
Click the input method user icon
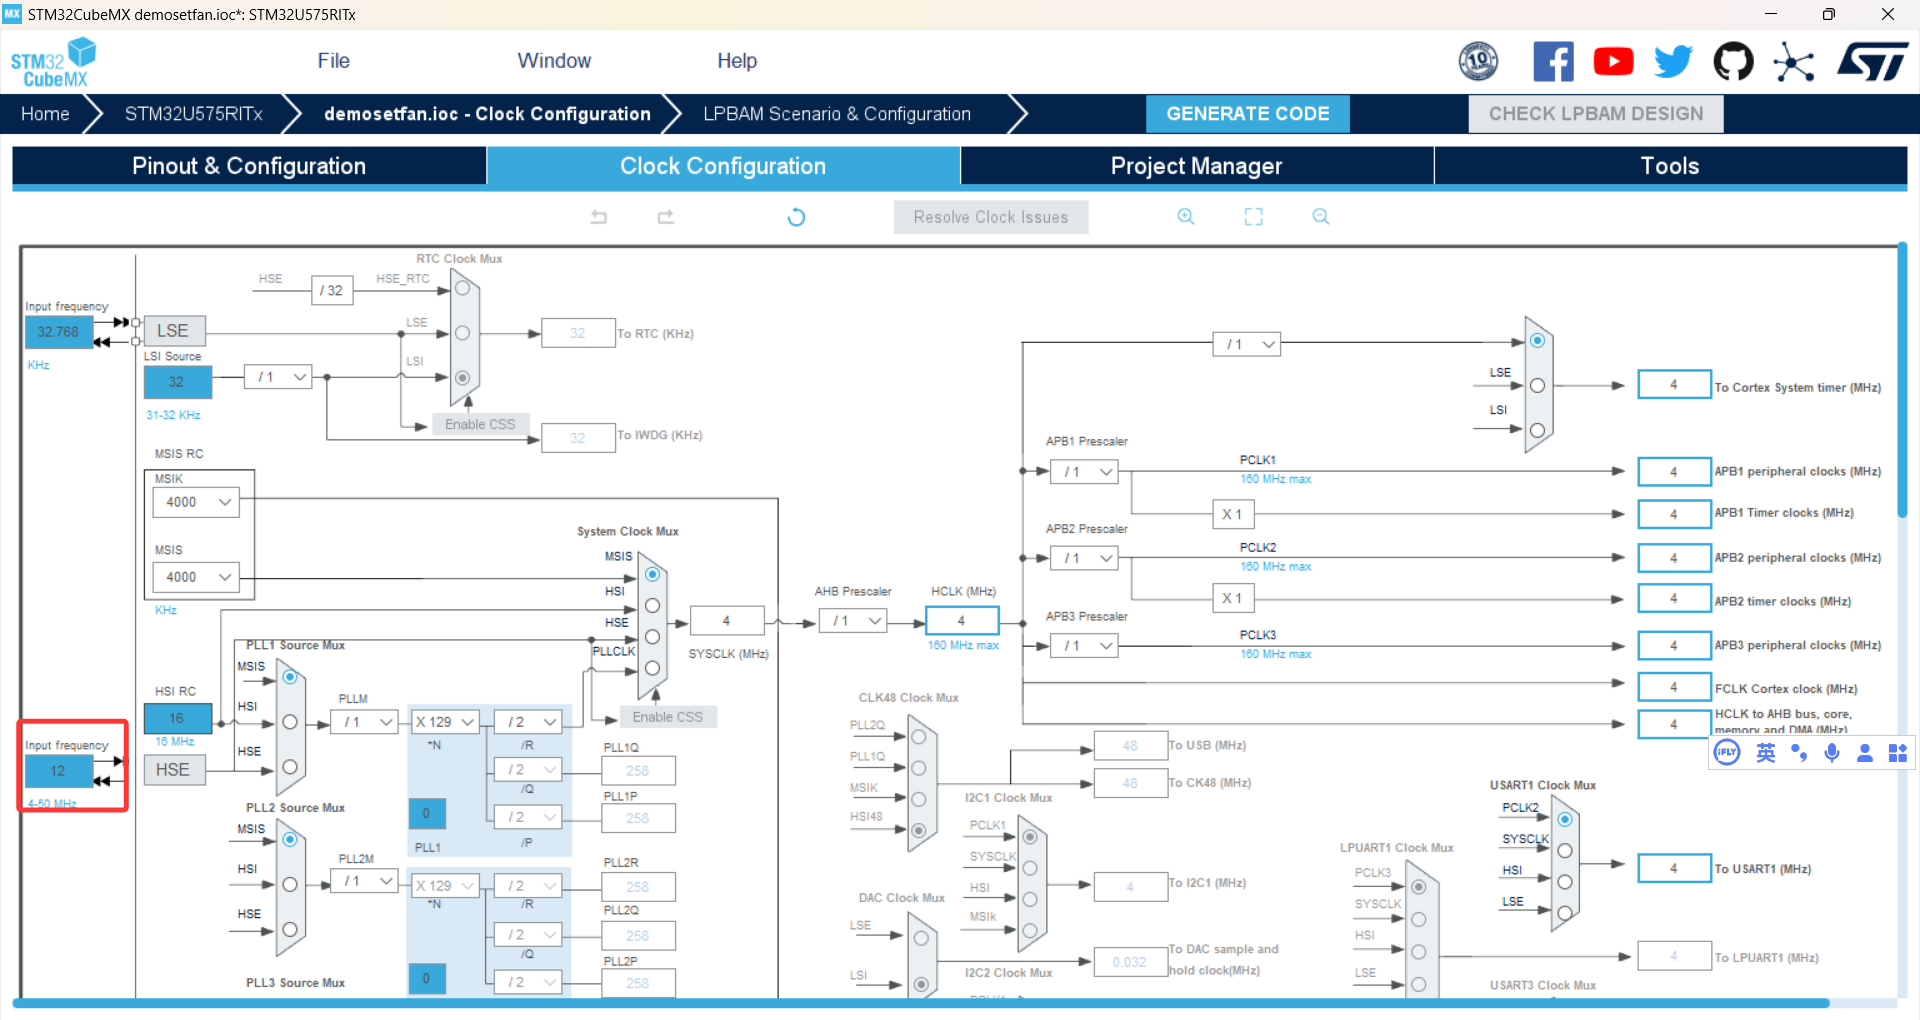[x=1865, y=753]
